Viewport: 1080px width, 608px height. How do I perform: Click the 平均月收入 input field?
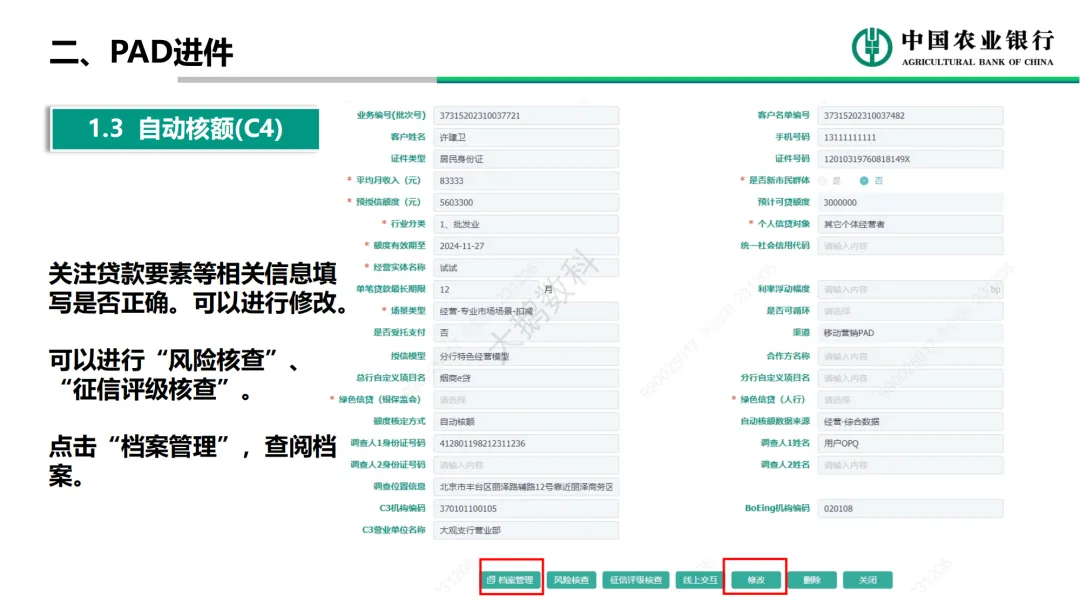pos(526,181)
